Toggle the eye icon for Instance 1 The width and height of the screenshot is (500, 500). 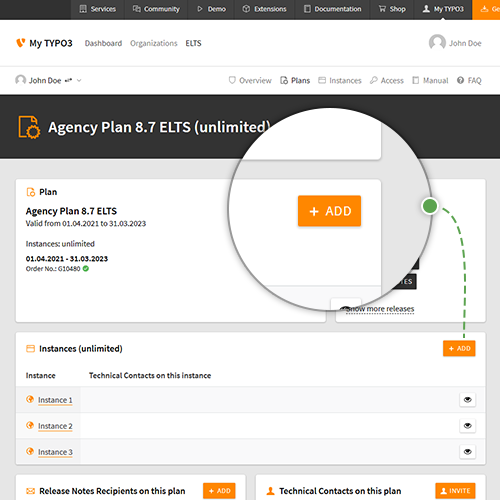[x=468, y=400]
